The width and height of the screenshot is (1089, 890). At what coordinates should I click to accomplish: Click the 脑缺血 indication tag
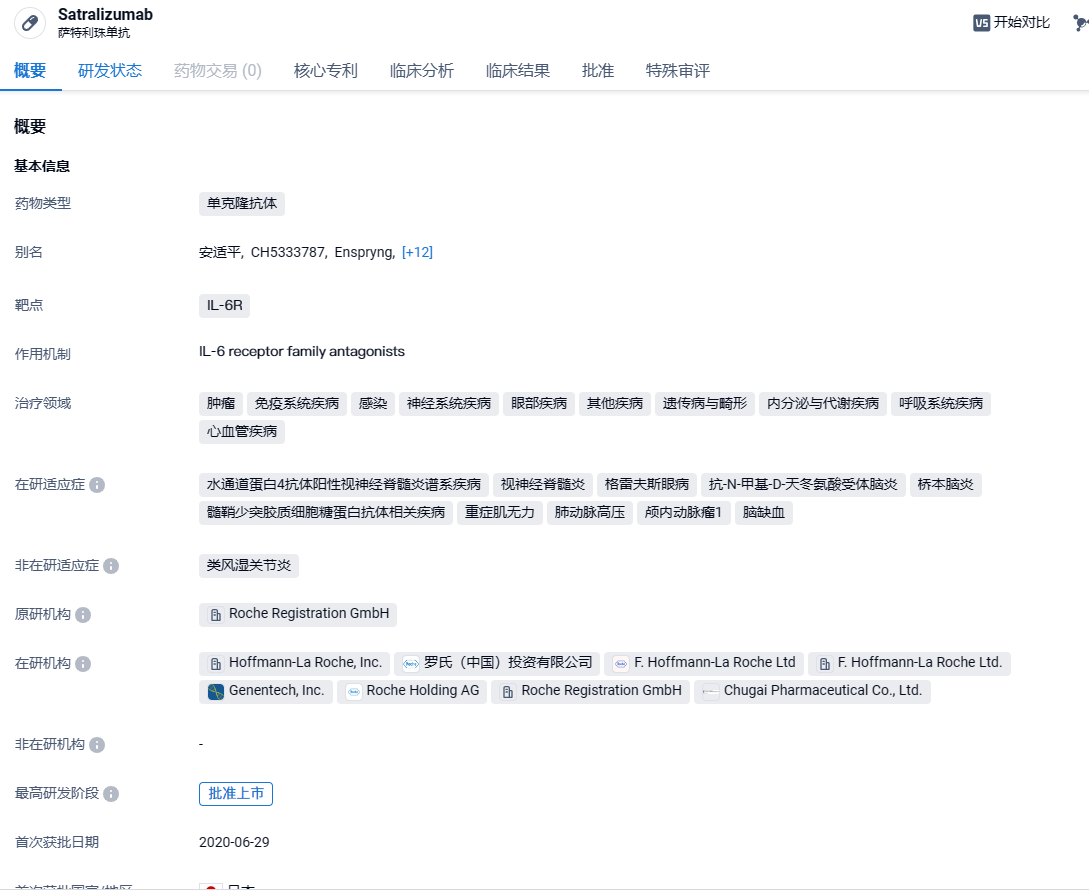(x=763, y=513)
